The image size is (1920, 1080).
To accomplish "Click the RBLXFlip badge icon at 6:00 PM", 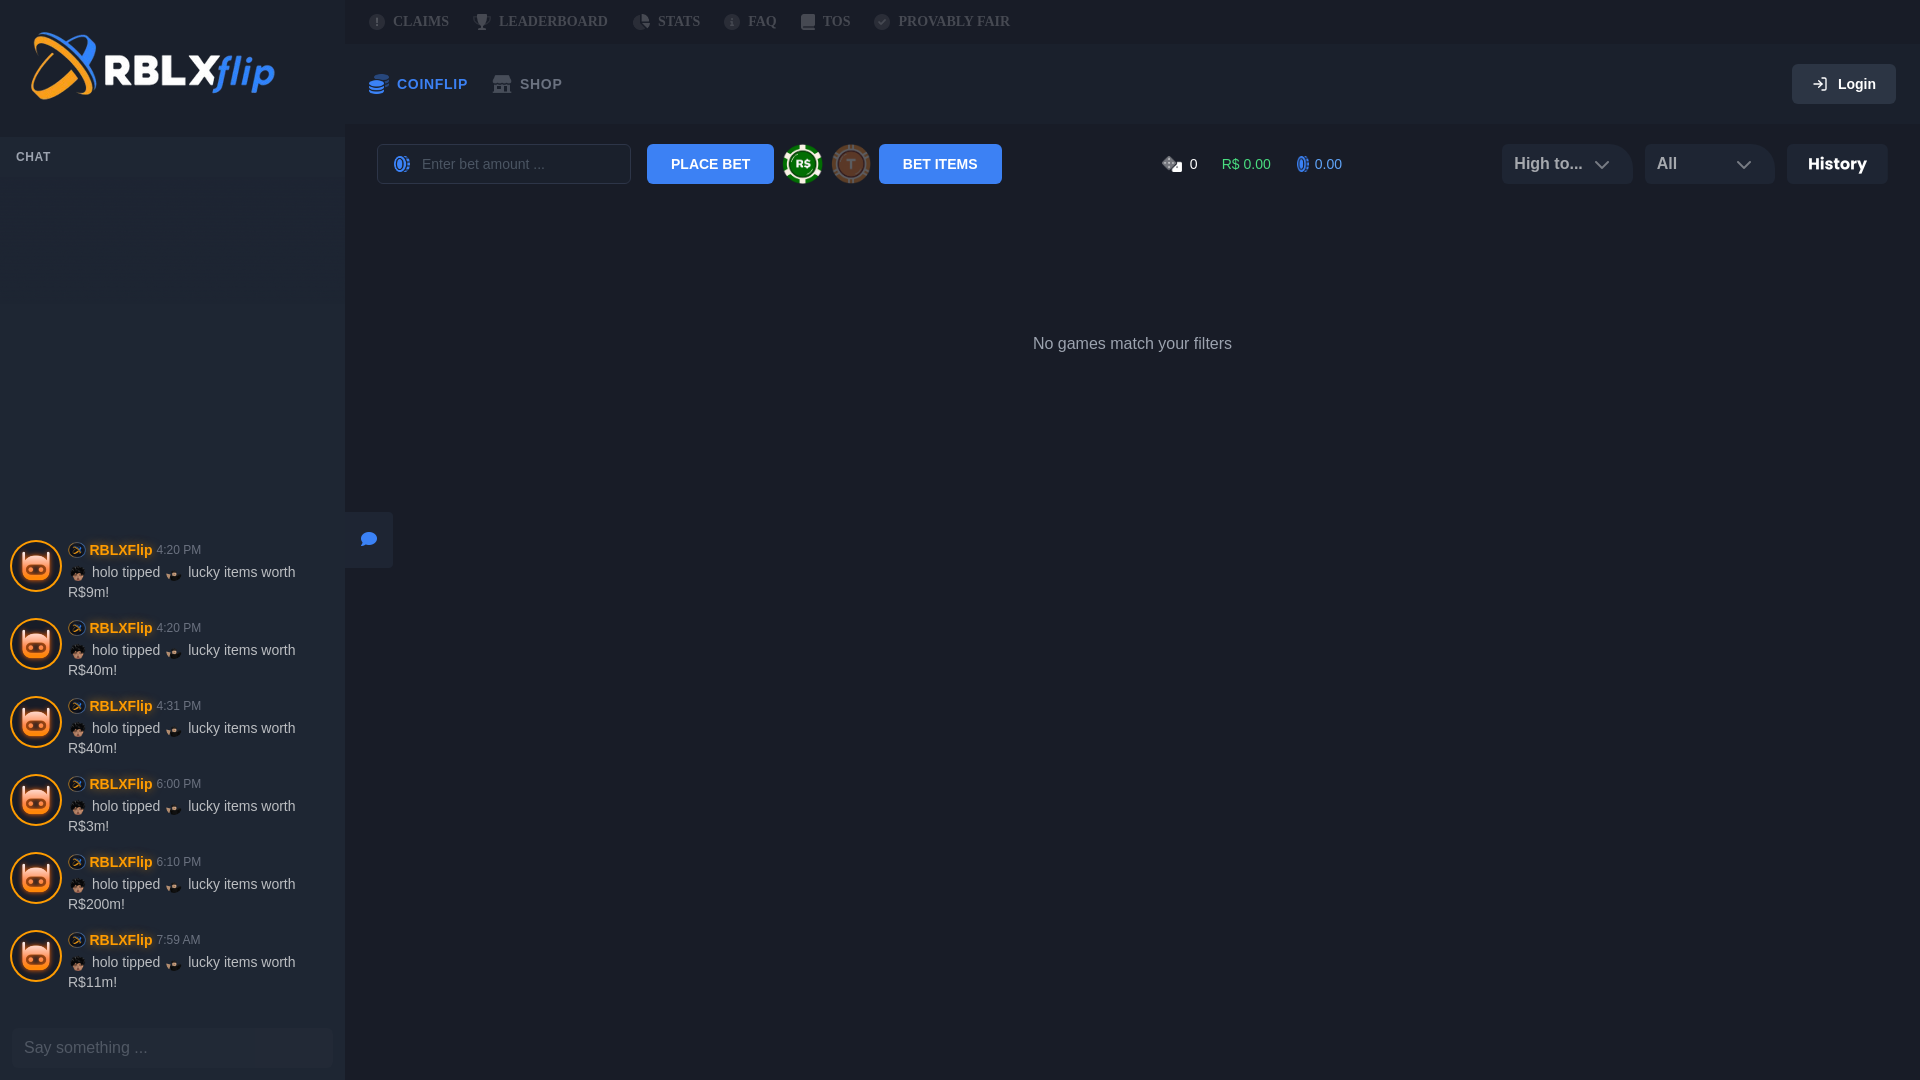I will click(x=77, y=784).
